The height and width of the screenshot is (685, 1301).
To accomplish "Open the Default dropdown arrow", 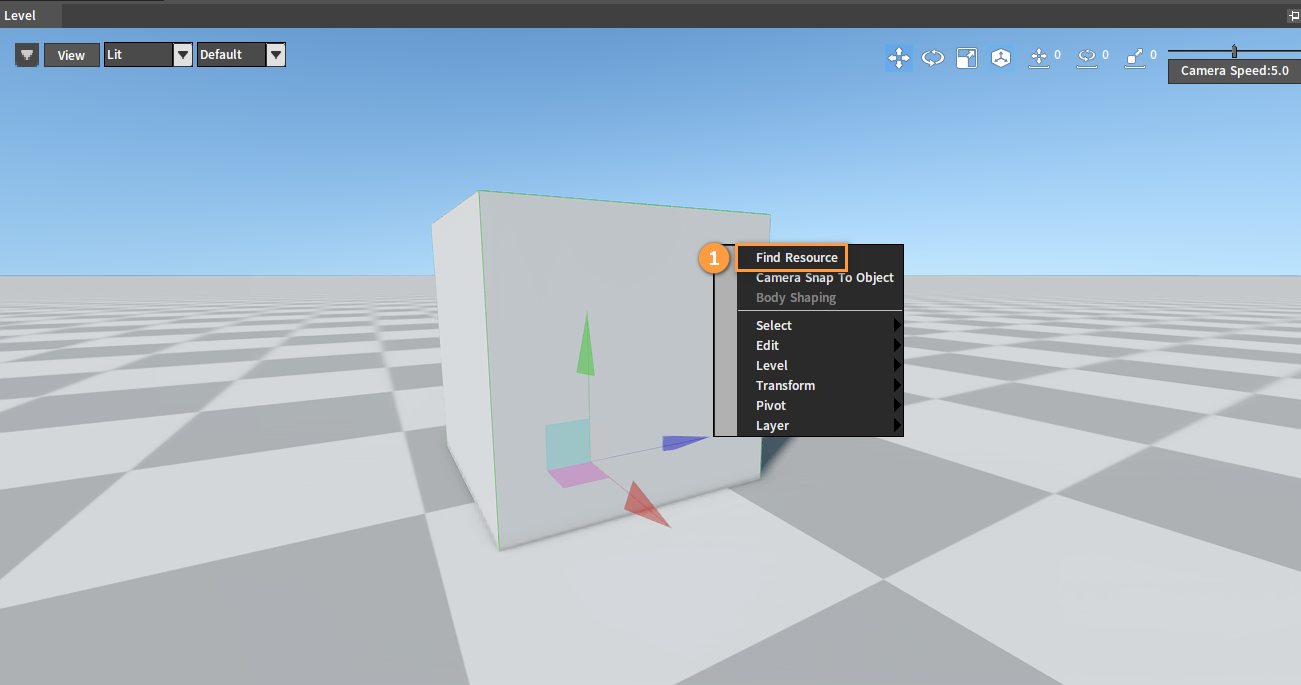I will click(276, 55).
